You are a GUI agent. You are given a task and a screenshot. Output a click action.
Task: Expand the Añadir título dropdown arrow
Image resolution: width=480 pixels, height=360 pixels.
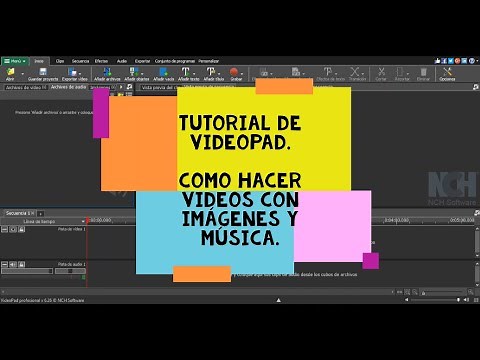tap(219, 74)
